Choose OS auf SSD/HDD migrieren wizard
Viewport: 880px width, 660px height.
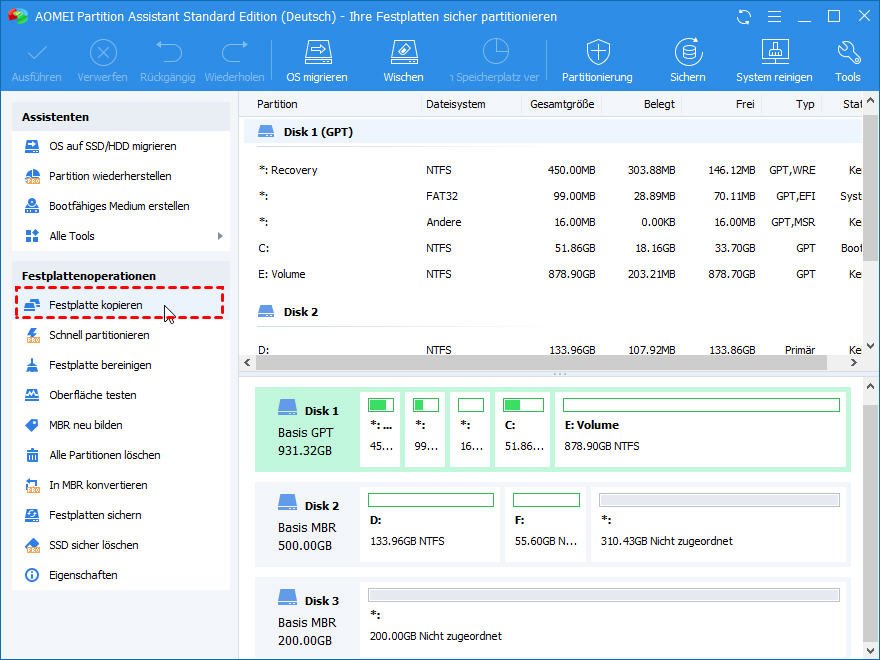pos(112,146)
